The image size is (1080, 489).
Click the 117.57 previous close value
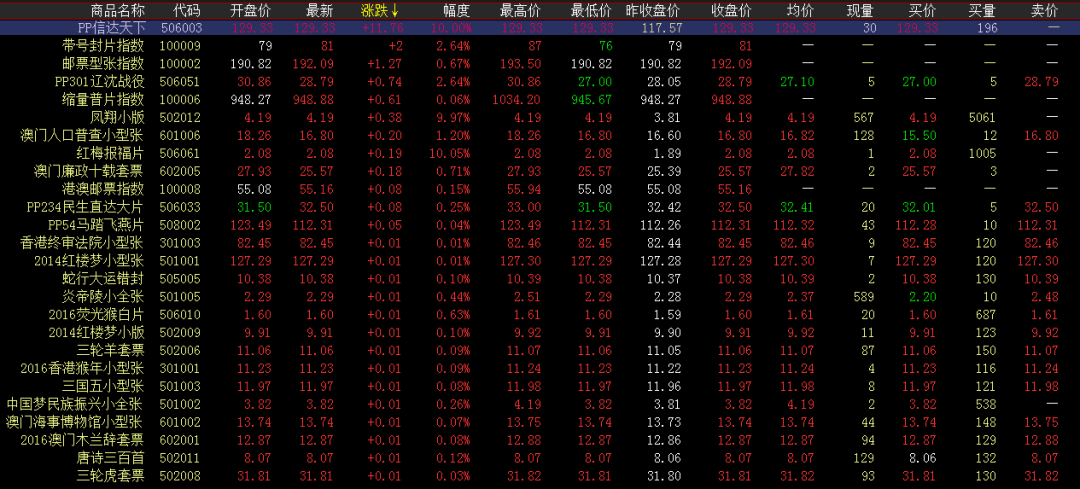tap(661, 28)
